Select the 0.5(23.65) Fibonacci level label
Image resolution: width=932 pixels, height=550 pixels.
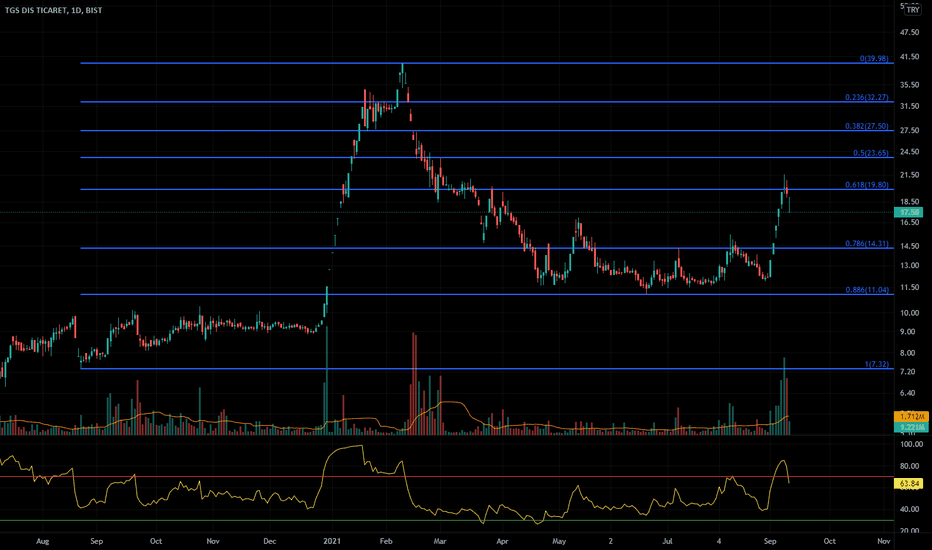871,153
